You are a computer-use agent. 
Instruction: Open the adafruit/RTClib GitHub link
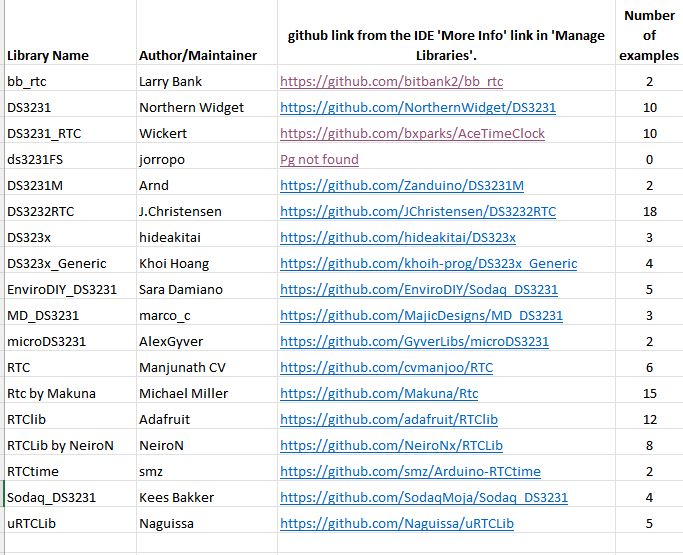389,420
